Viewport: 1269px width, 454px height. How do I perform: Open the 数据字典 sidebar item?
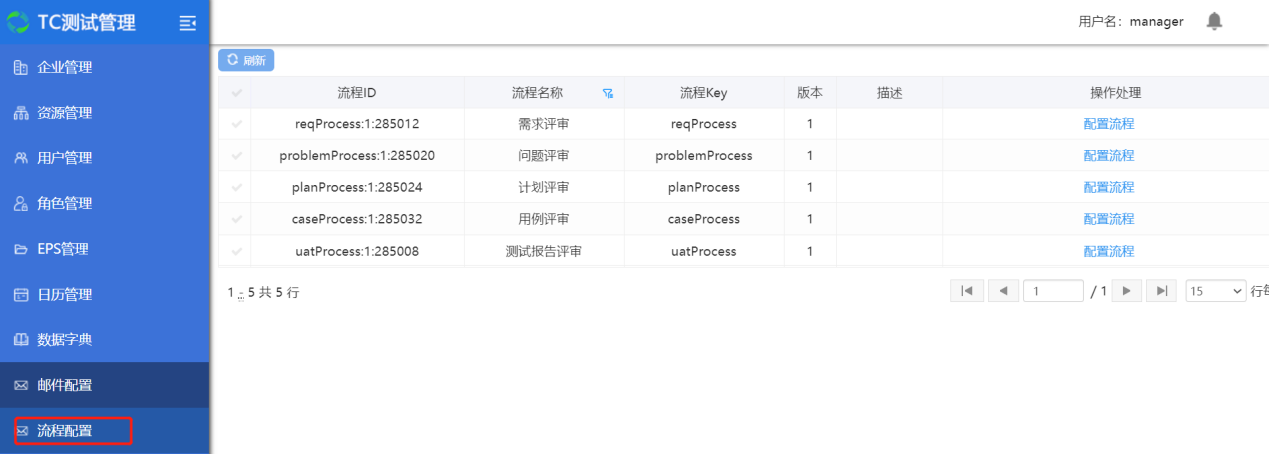click(x=65, y=340)
